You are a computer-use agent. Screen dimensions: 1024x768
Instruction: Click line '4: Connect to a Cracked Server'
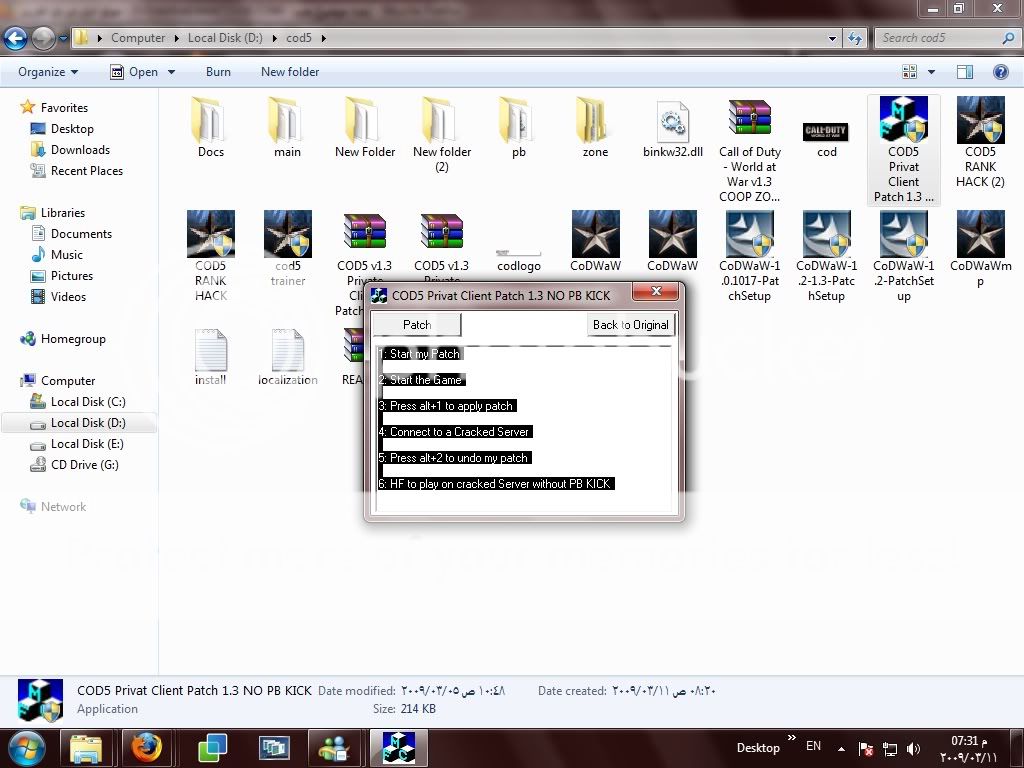[x=455, y=432]
